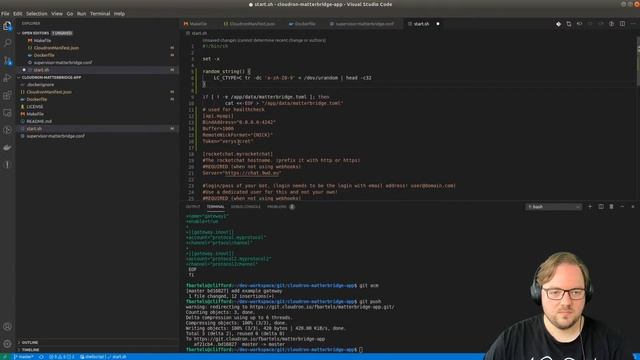This screenshot has width=640, height=360.
Task: Open the Terminal menu
Action: pos(100,13)
